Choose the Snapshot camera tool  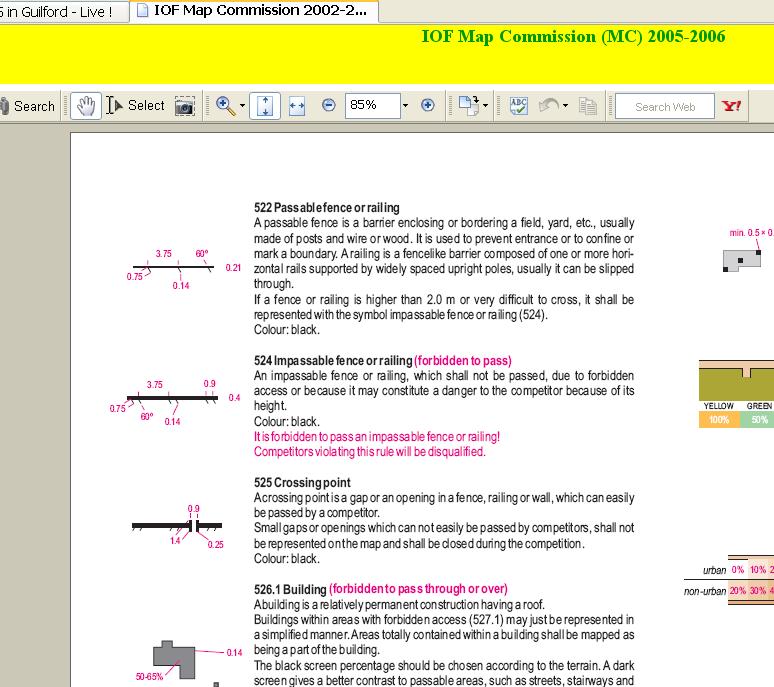coord(185,106)
